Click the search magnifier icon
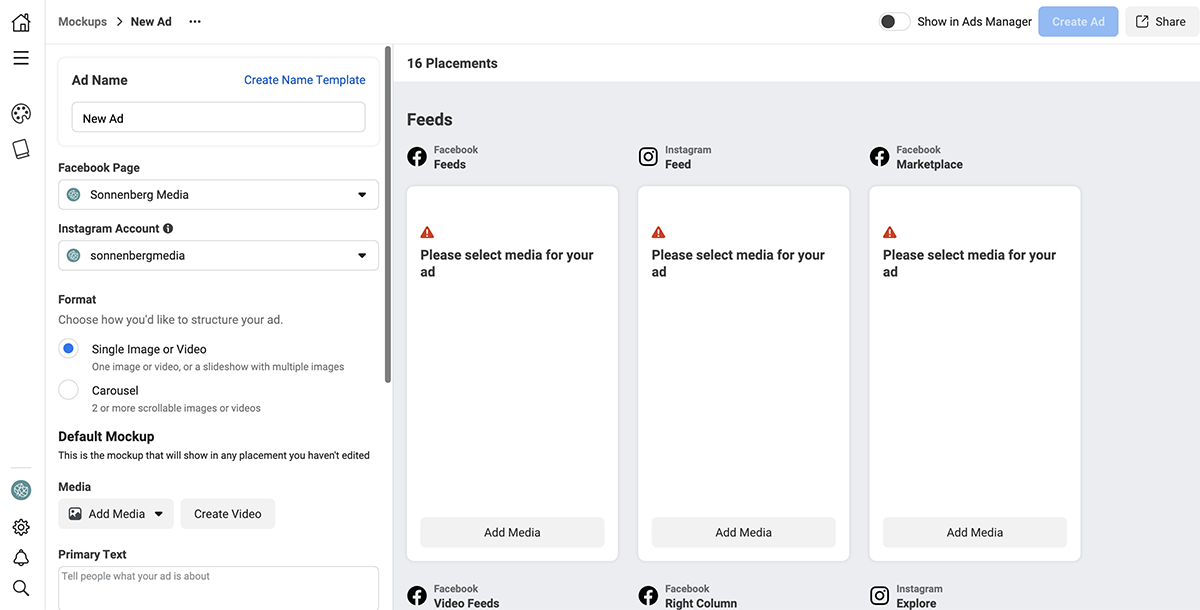The width and height of the screenshot is (1200, 610). click(21, 588)
